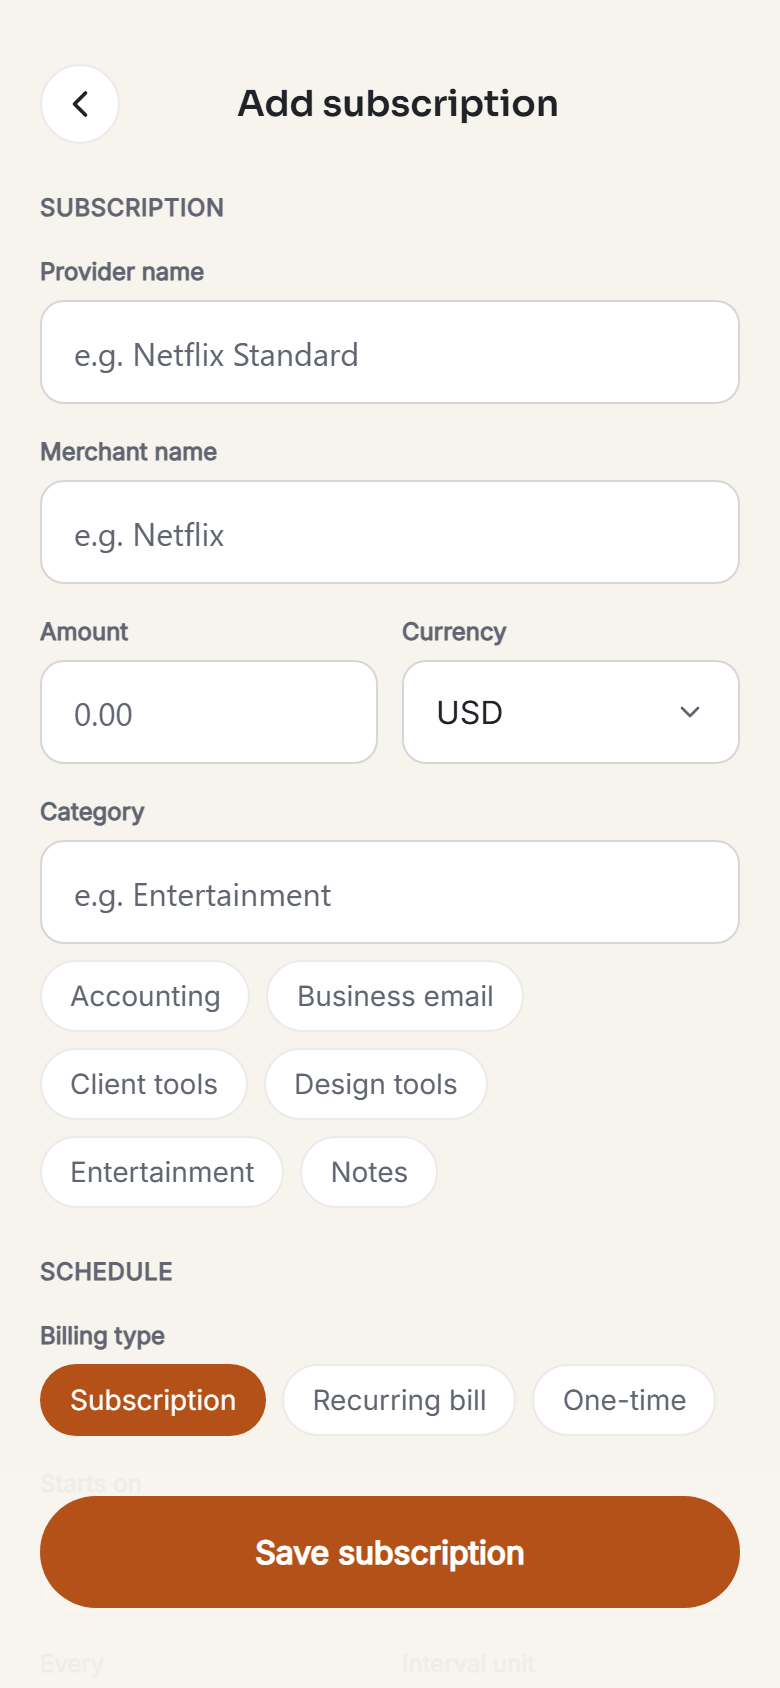Click into the Provider name field

pos(390,352)
